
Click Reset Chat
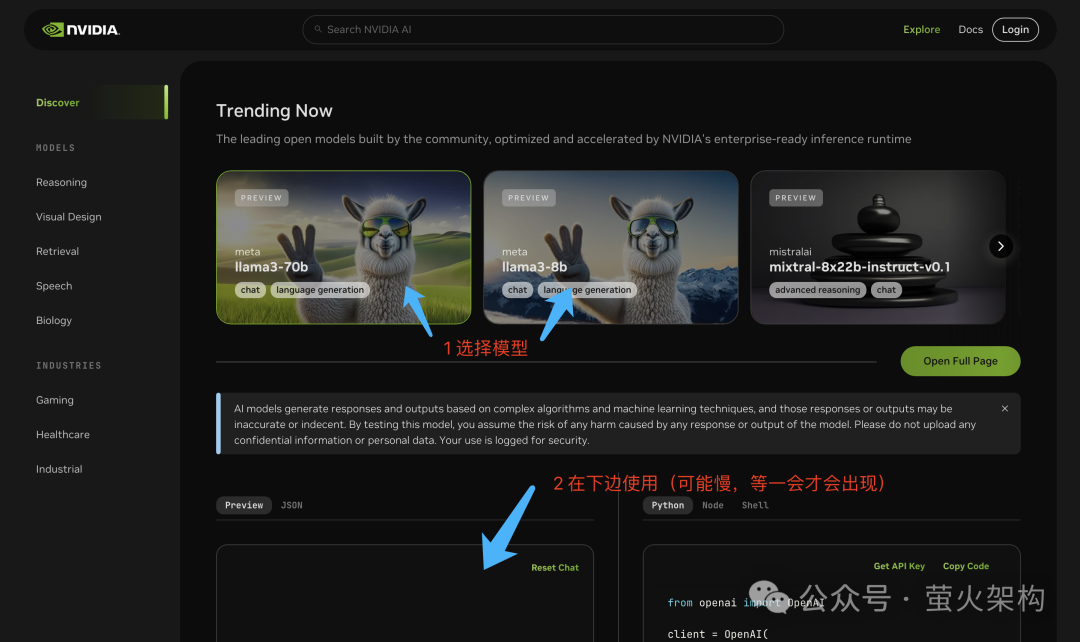click(x=555, y=568)
